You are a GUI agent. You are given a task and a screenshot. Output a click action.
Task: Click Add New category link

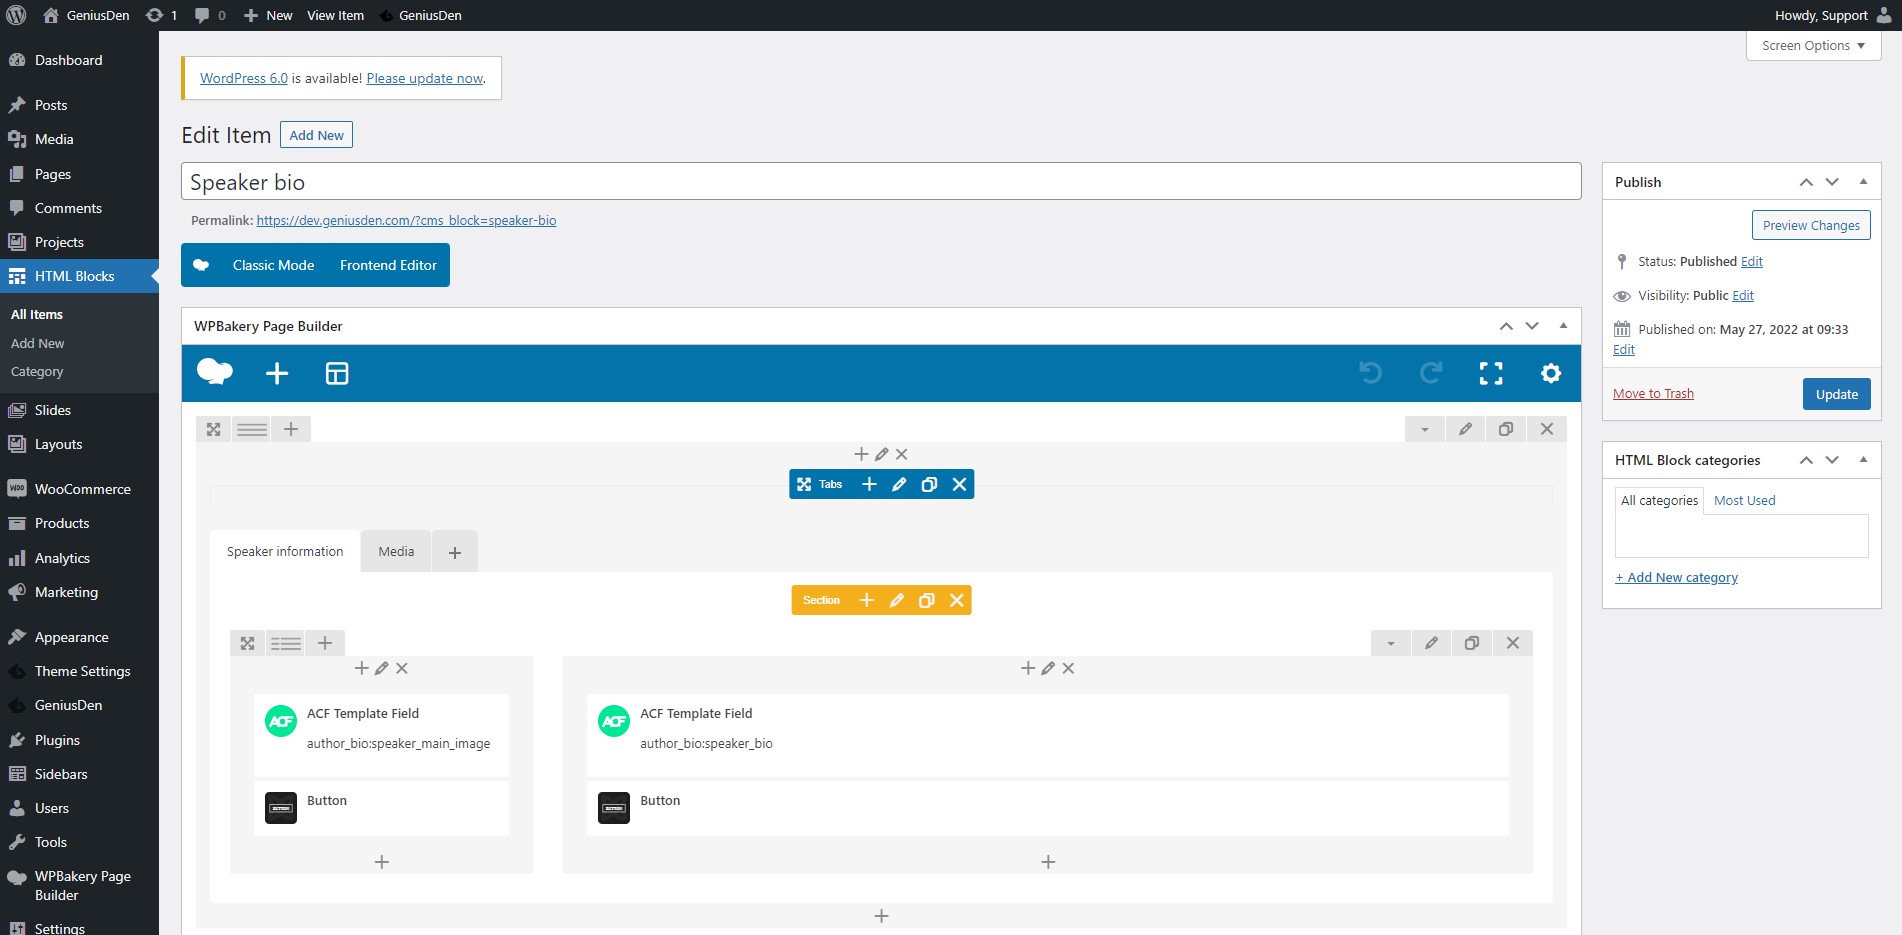[x=1676, y=577]
